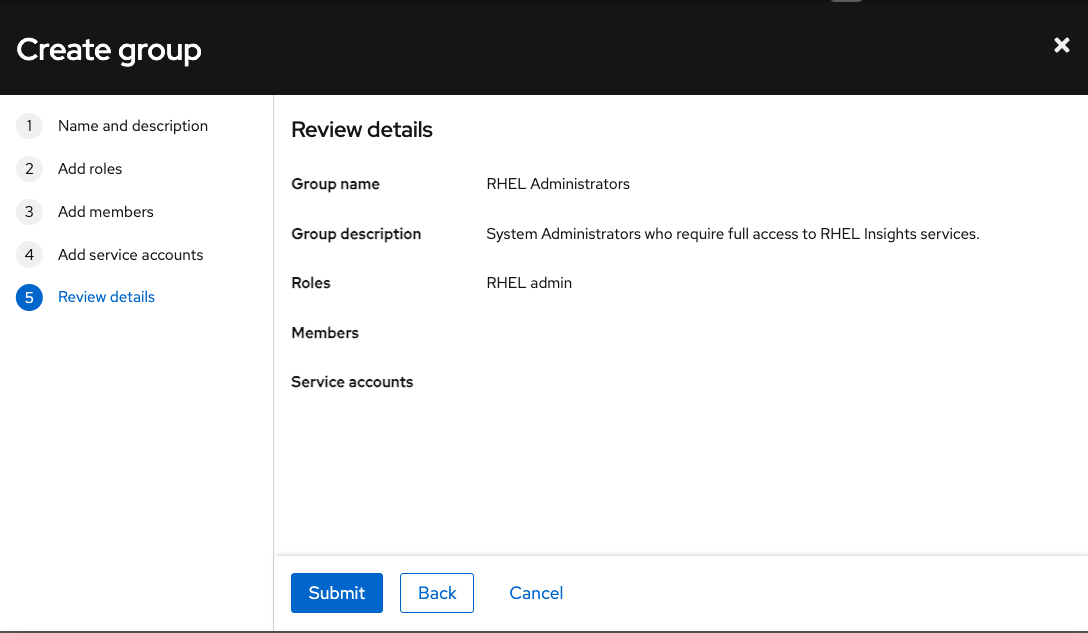Click the RHEL admin role value
The width and height of the screenshot is (1088, 633).
click(529, 283)
